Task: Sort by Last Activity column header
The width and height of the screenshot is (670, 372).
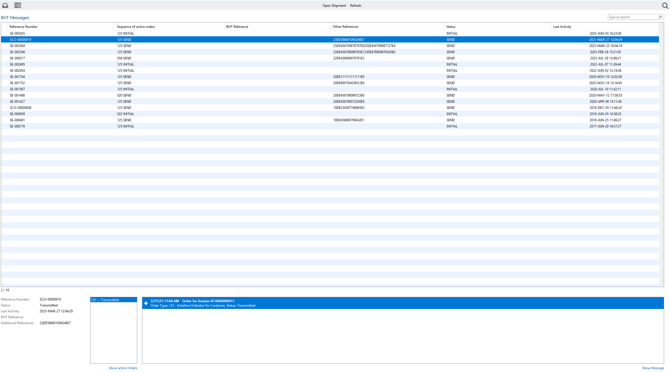Action: tap(562, 26)
